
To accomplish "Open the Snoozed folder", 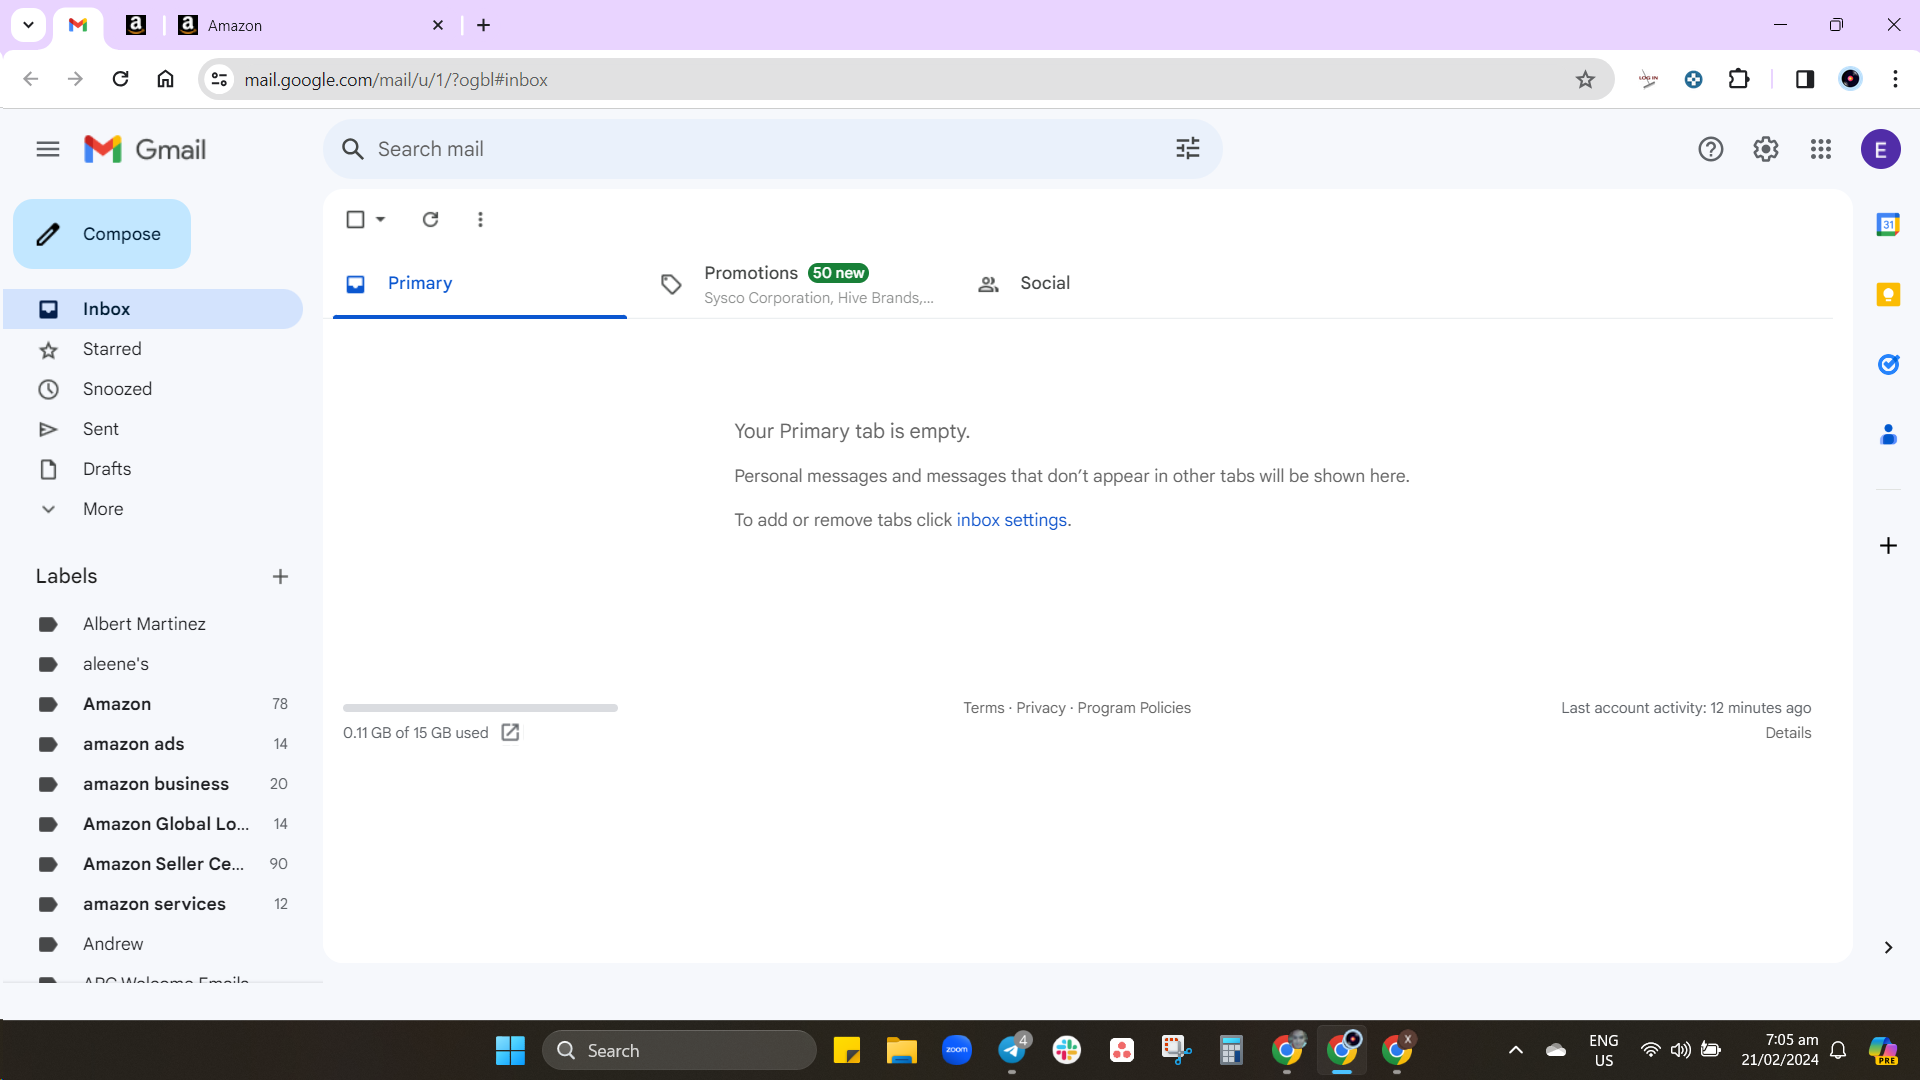I will [152, 389].
